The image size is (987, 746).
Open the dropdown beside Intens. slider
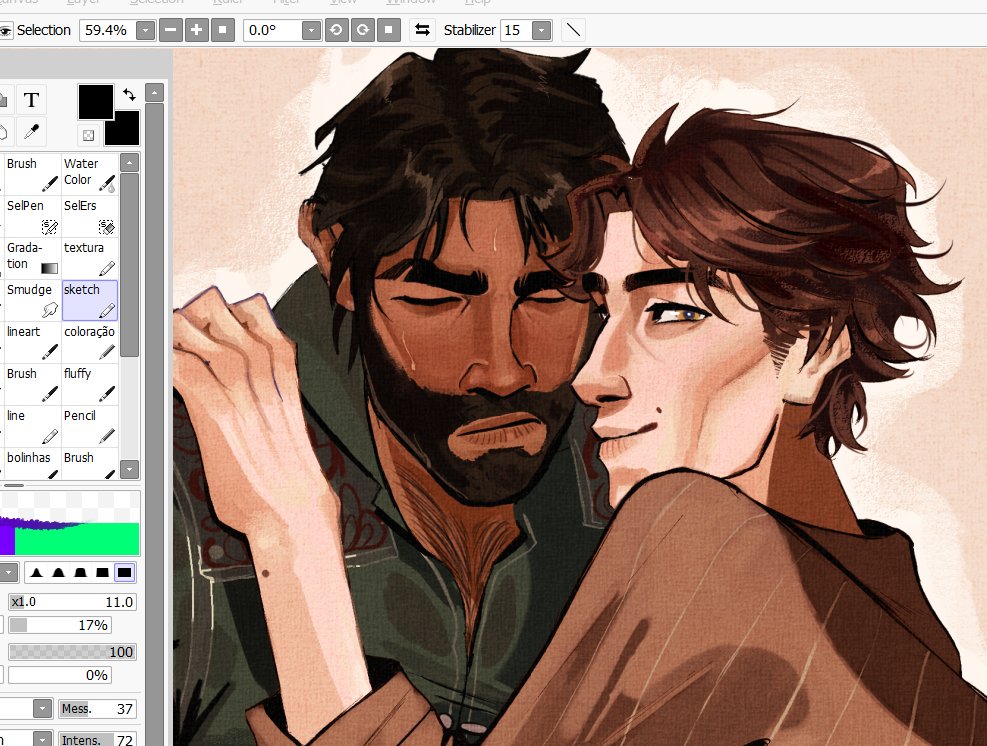pos(42,739)
